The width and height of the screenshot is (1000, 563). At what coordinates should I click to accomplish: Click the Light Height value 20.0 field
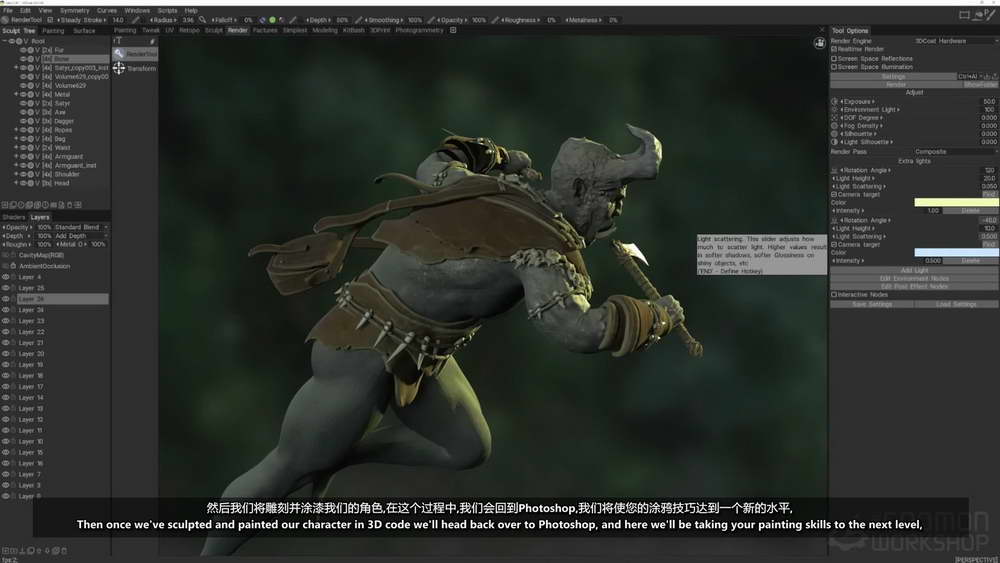click(989, 179)
